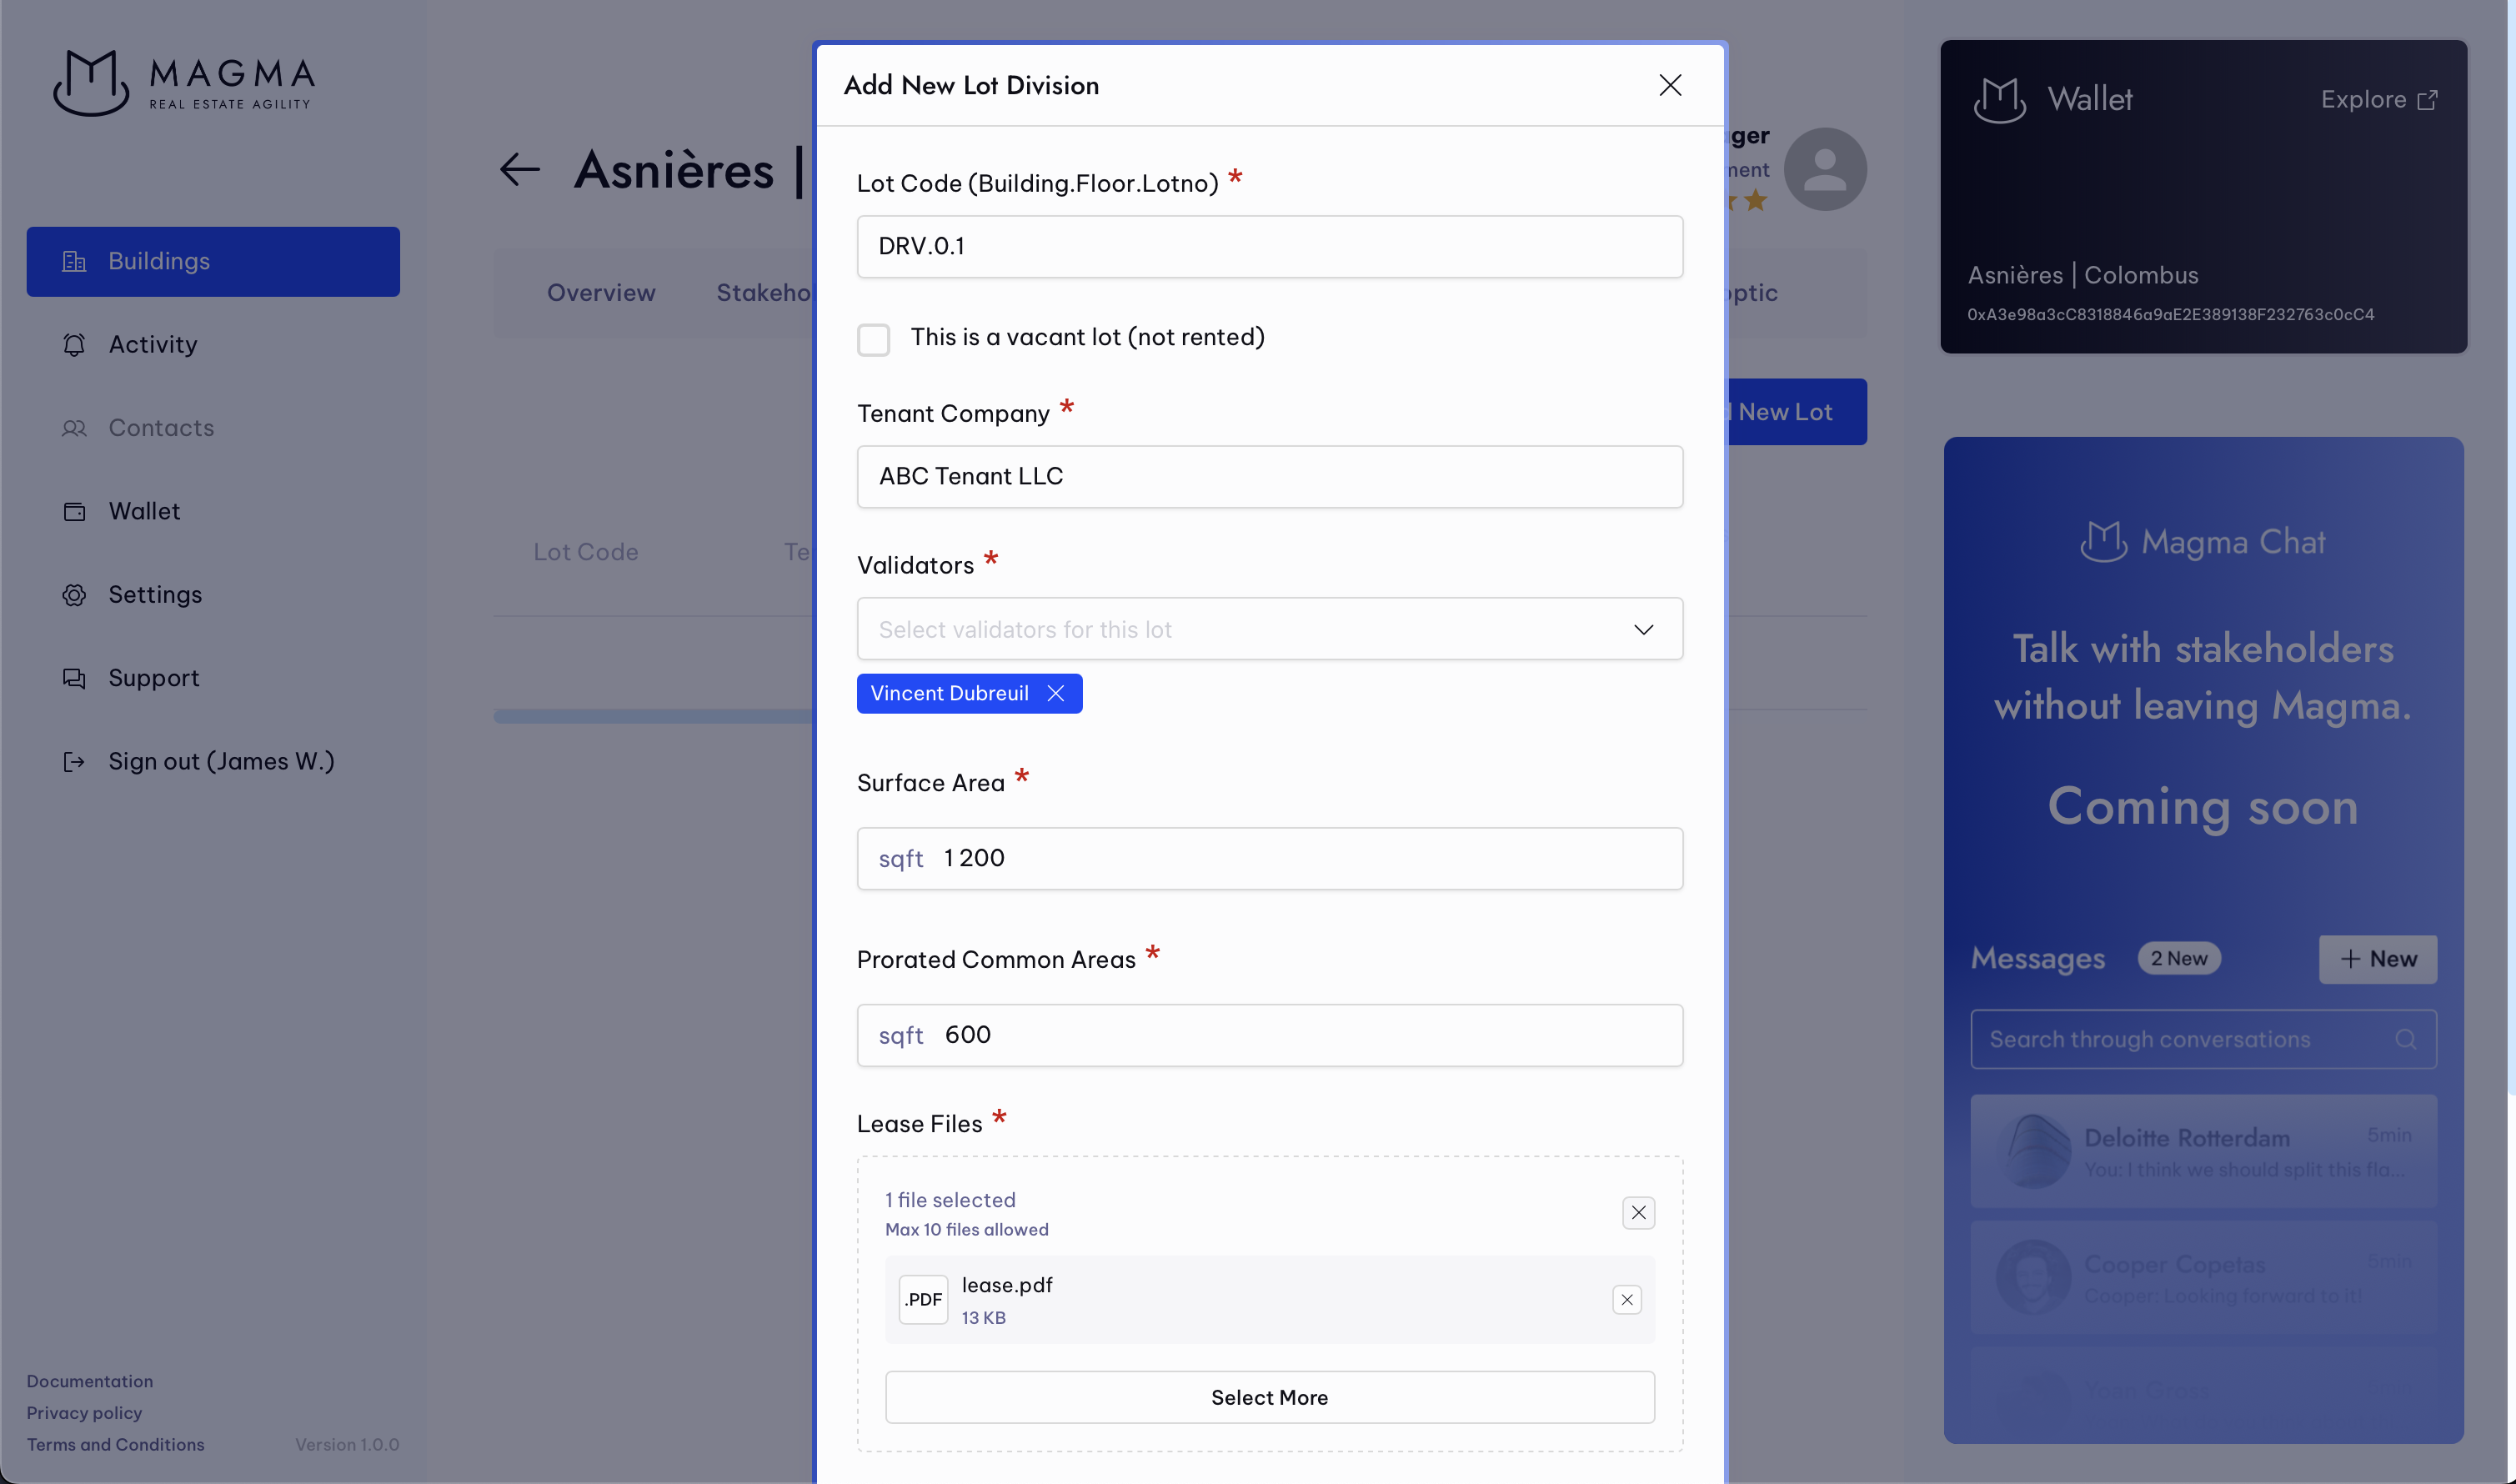The height and width of the screenshot is (1484, 2516).
Task: Open the Explore wallet link
Action: pyautogui.click(x=2378, y=99)
